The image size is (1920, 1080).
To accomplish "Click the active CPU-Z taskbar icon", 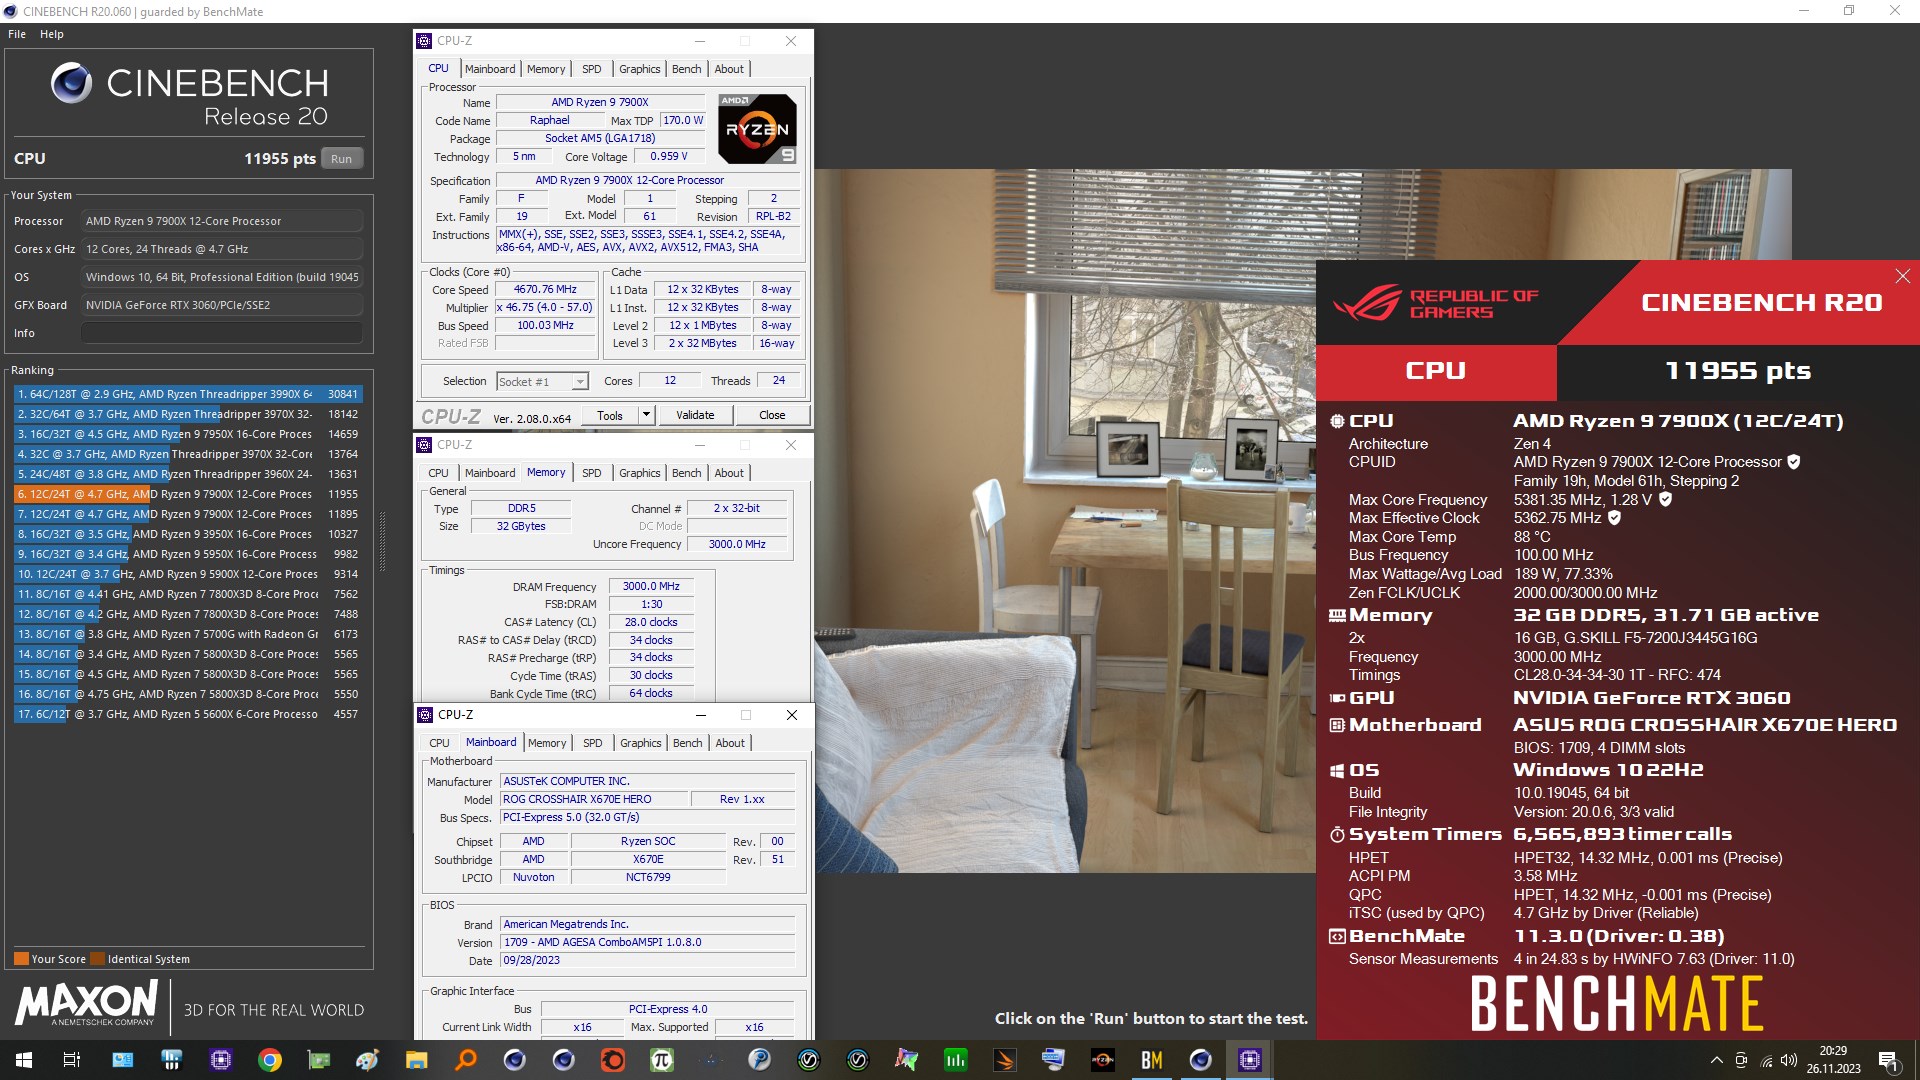I will tap(1250, 1060).
